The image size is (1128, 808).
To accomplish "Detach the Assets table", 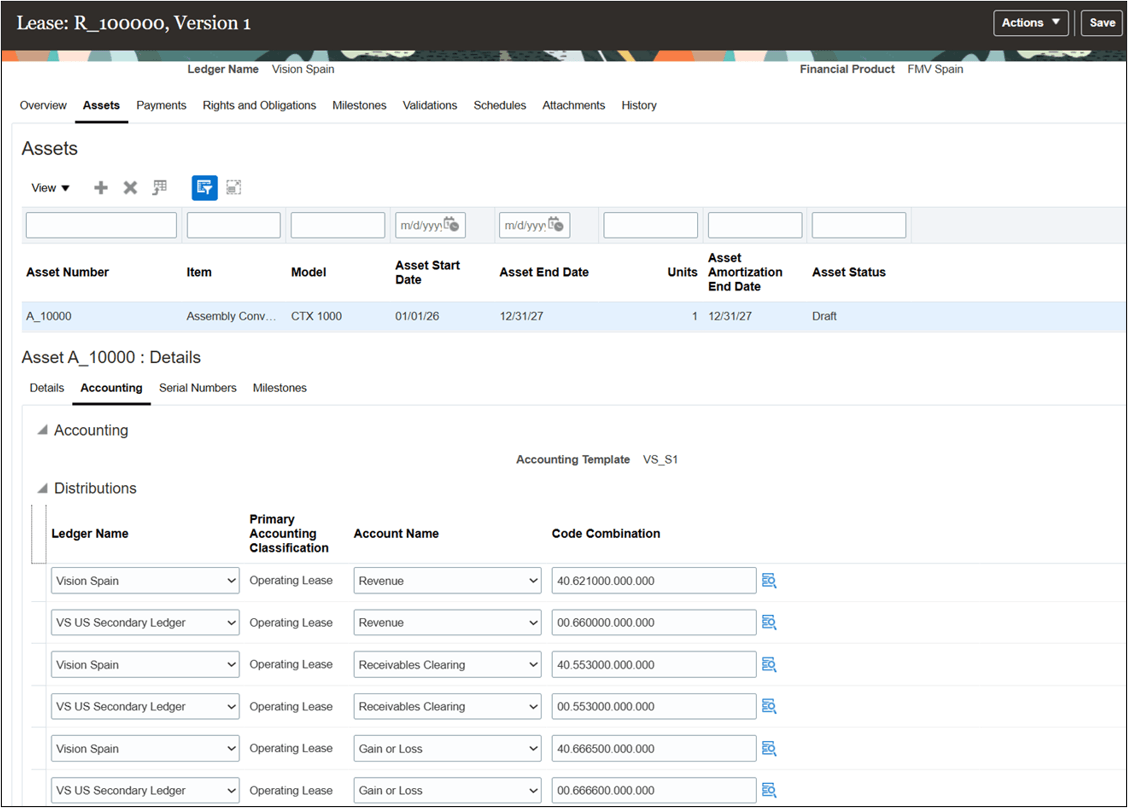I will coord(233,187).
